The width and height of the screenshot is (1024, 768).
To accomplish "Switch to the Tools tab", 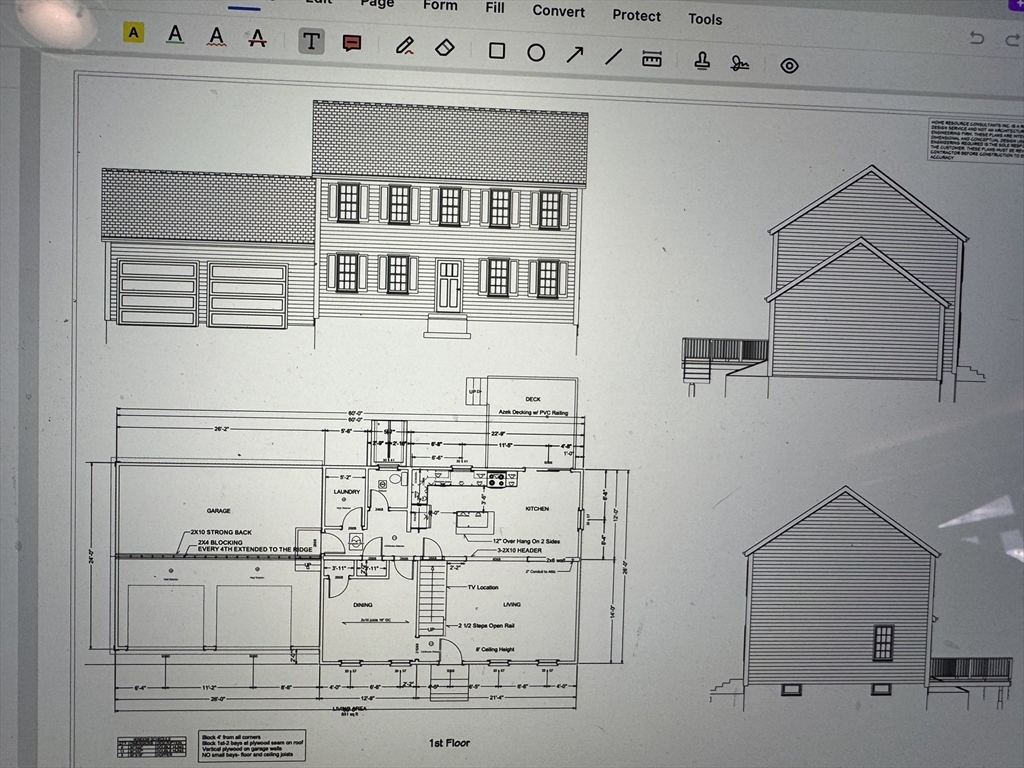I will point(705,19).
